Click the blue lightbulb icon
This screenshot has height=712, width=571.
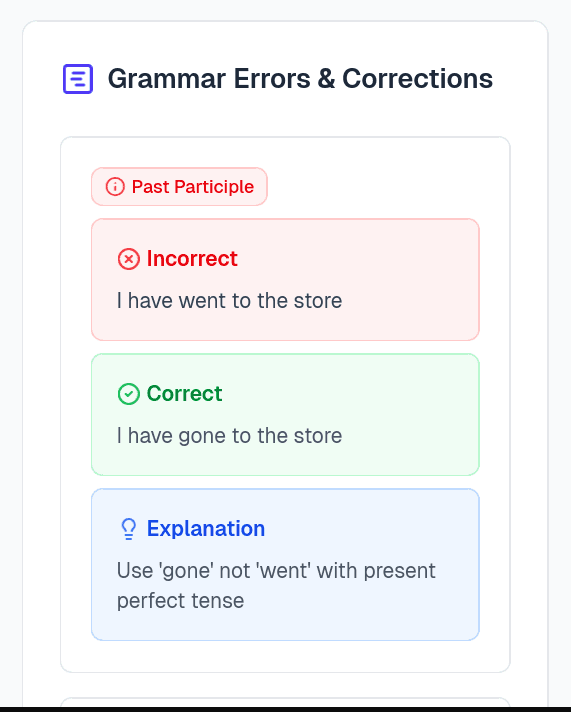(129, 529)
